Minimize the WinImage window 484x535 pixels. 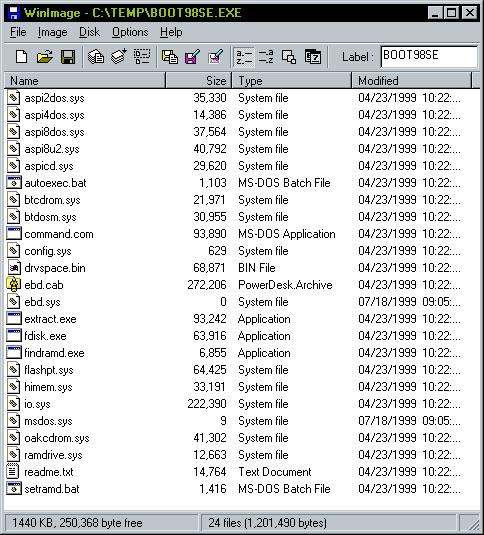point(435,13)
